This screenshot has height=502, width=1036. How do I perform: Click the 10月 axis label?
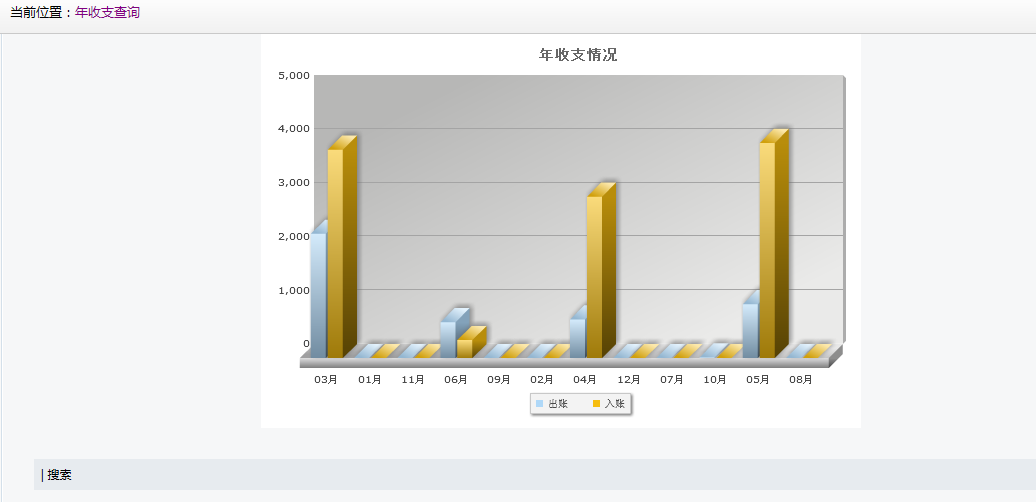click(x=715, y=380)
